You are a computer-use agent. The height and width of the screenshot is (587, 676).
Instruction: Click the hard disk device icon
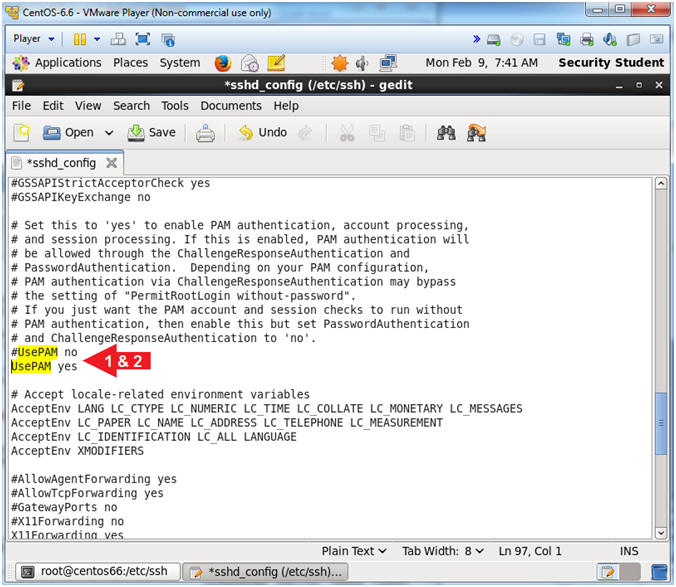[494, 40]
